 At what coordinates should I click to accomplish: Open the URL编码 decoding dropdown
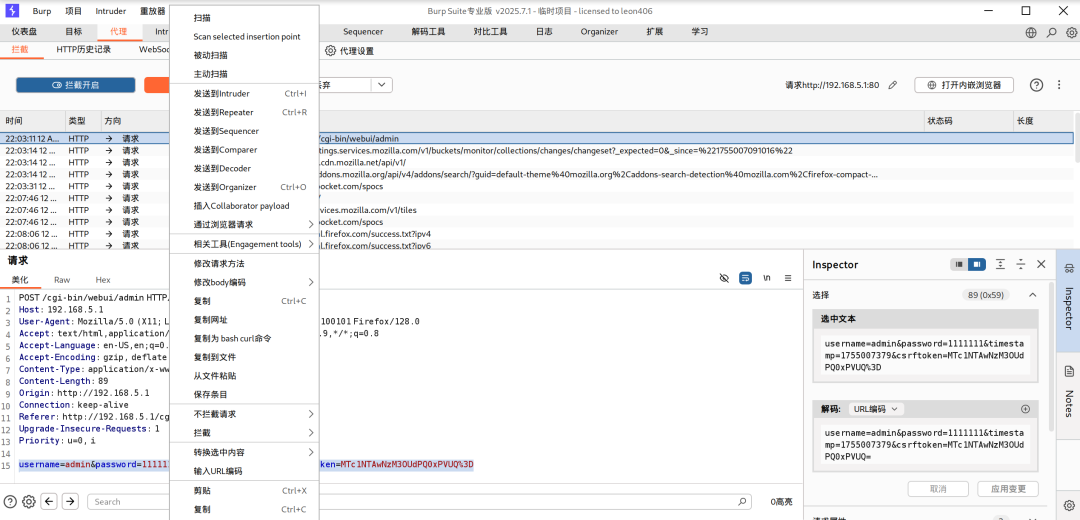[876, 409]
